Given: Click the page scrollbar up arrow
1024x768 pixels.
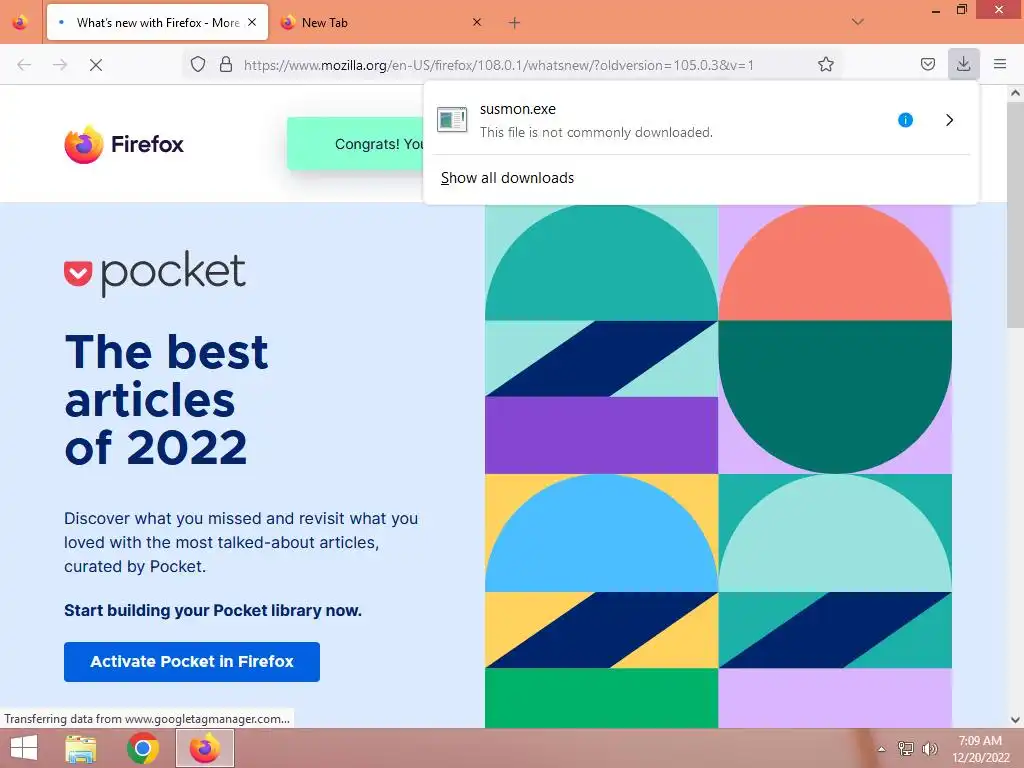Looking at the screenshot, I should pos(1016,93).
